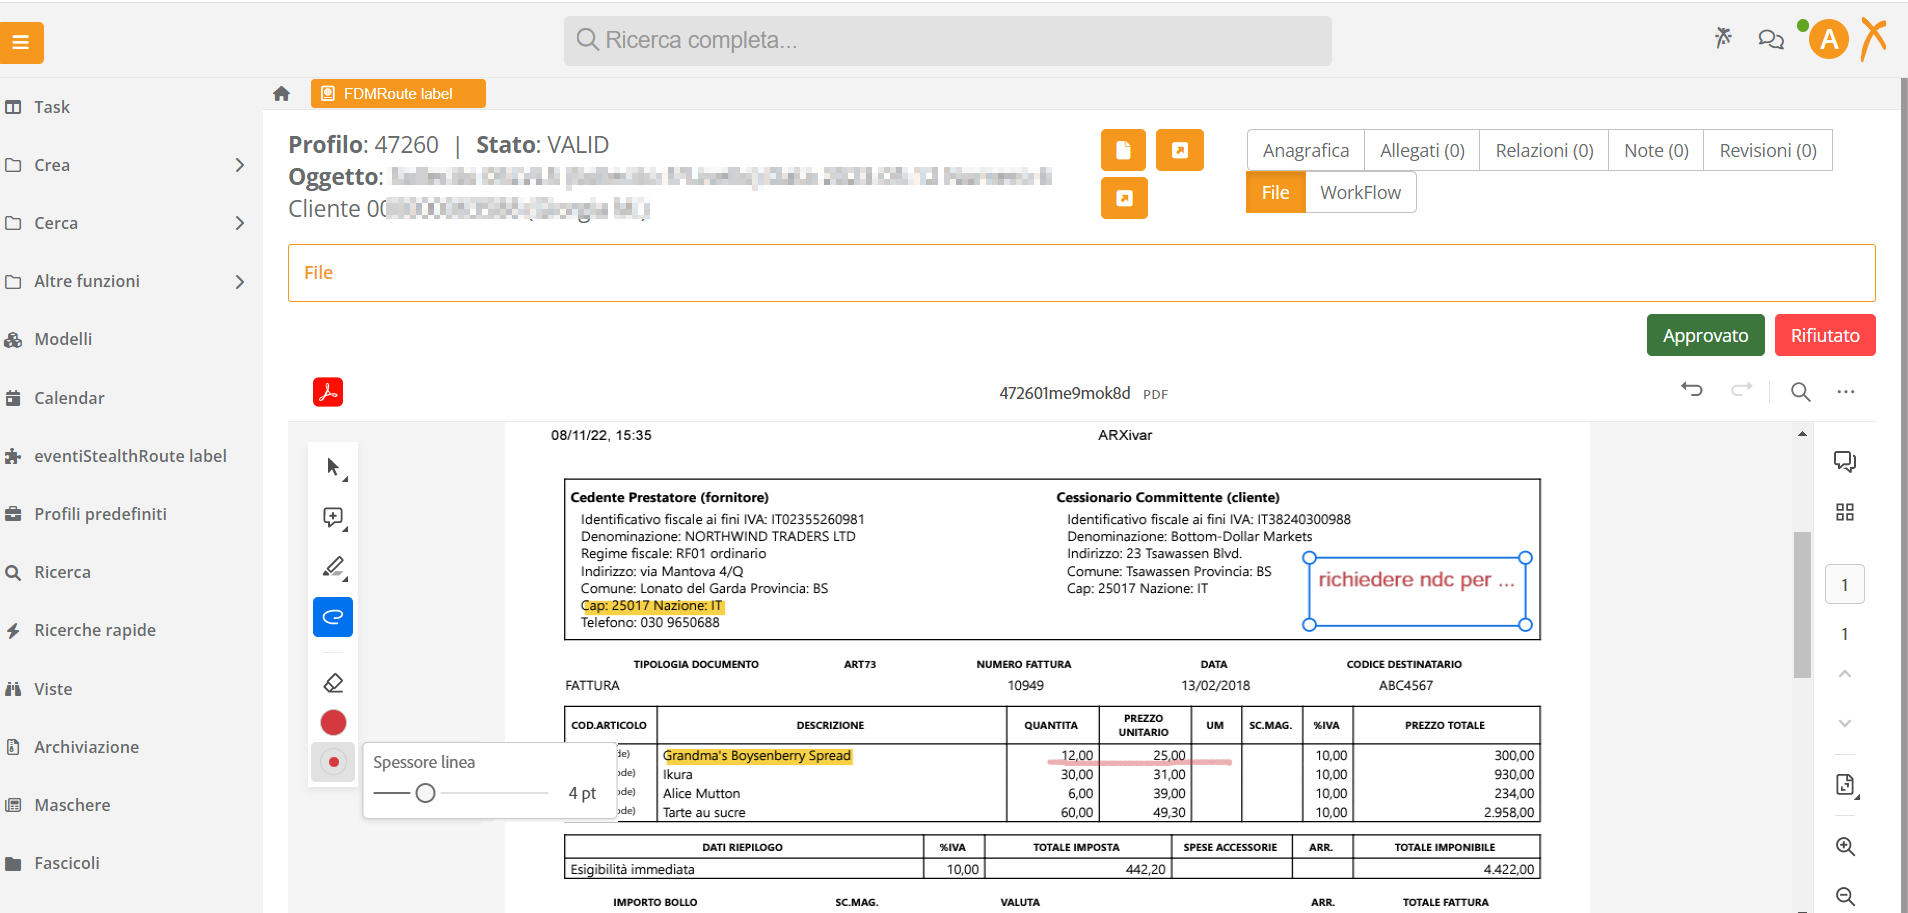Screen dimensions: 1908x913
Task: Click the file name 472601me9mok8d
Action: point(1064,393)
